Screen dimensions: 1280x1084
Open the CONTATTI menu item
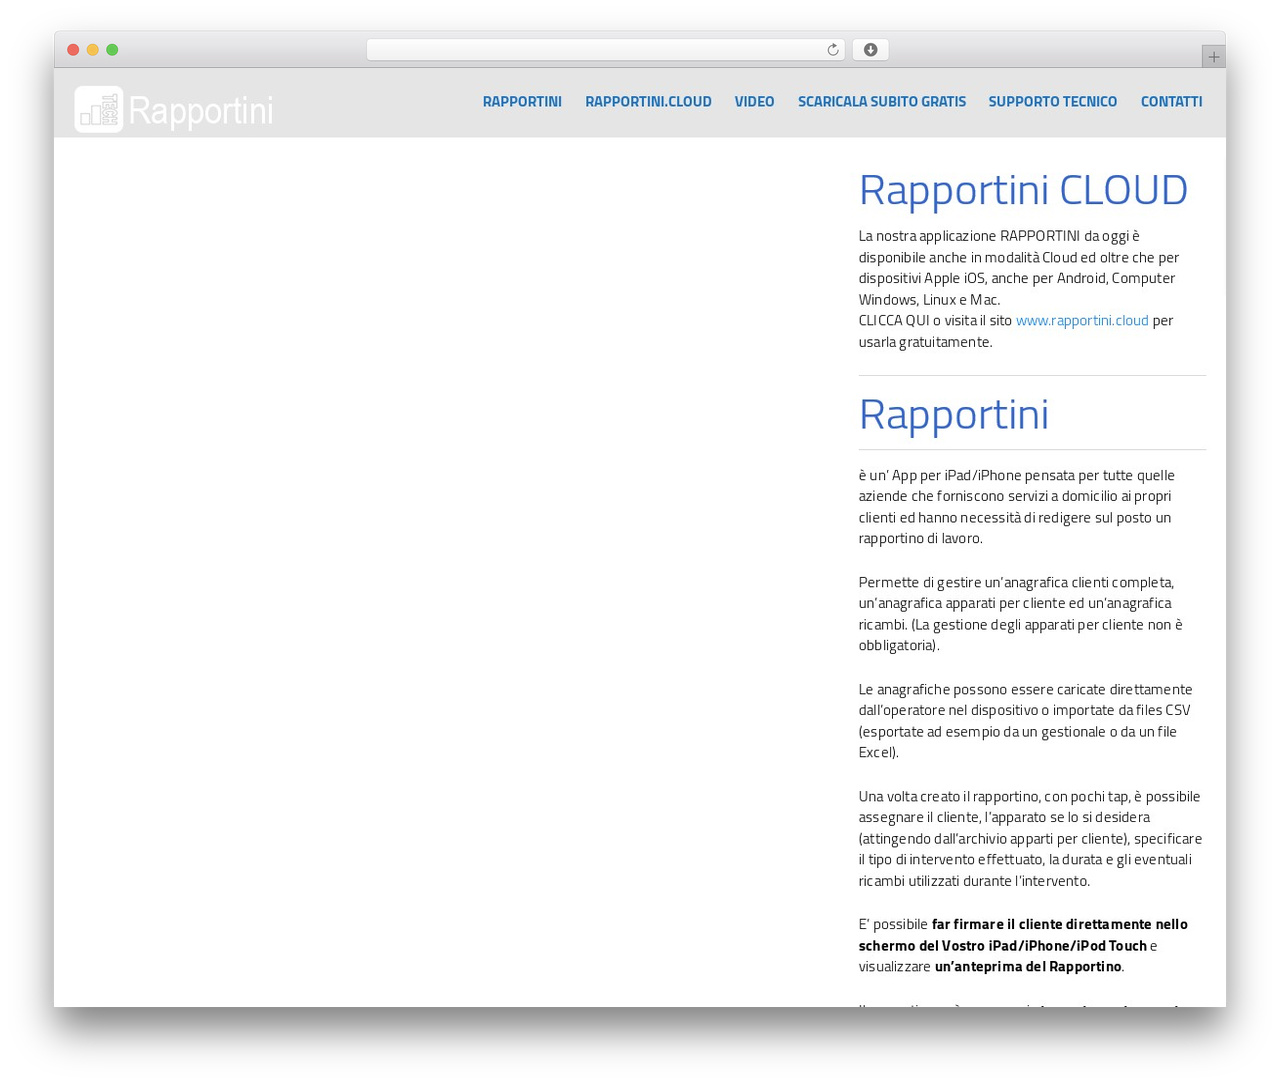pyautogui.click(x=1171, y=101)
